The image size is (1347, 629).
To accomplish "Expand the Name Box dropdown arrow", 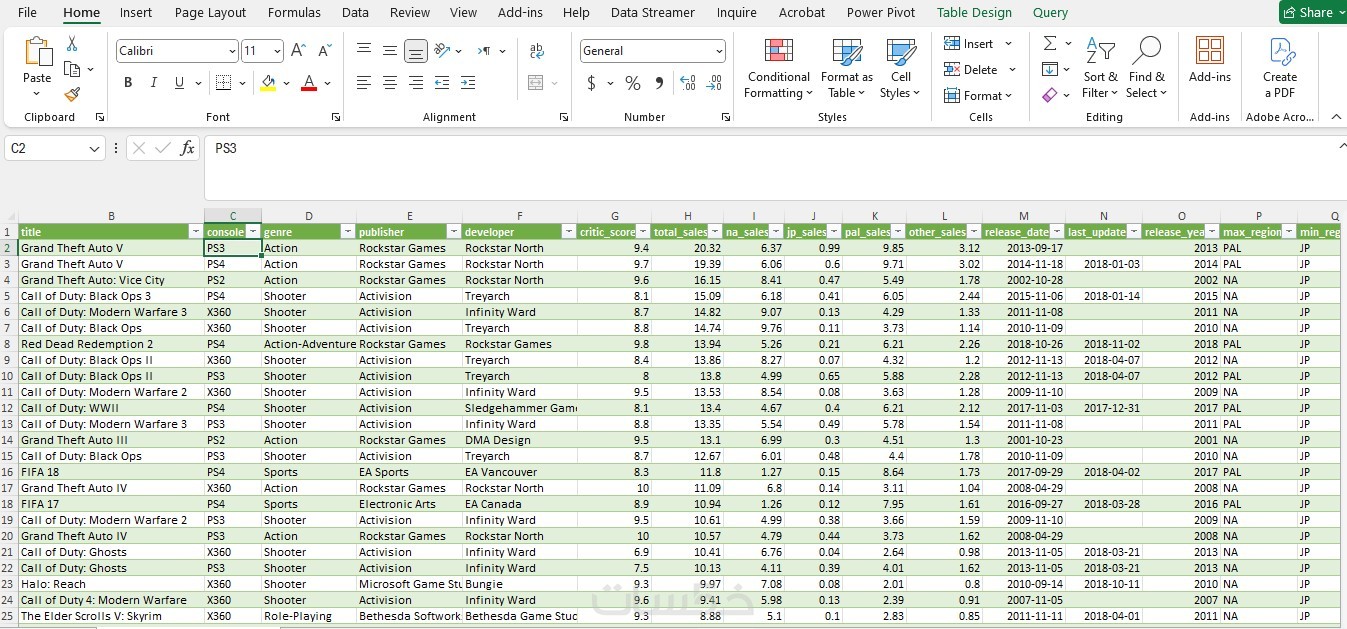I will pyautogui.click(x=95, y=148).
